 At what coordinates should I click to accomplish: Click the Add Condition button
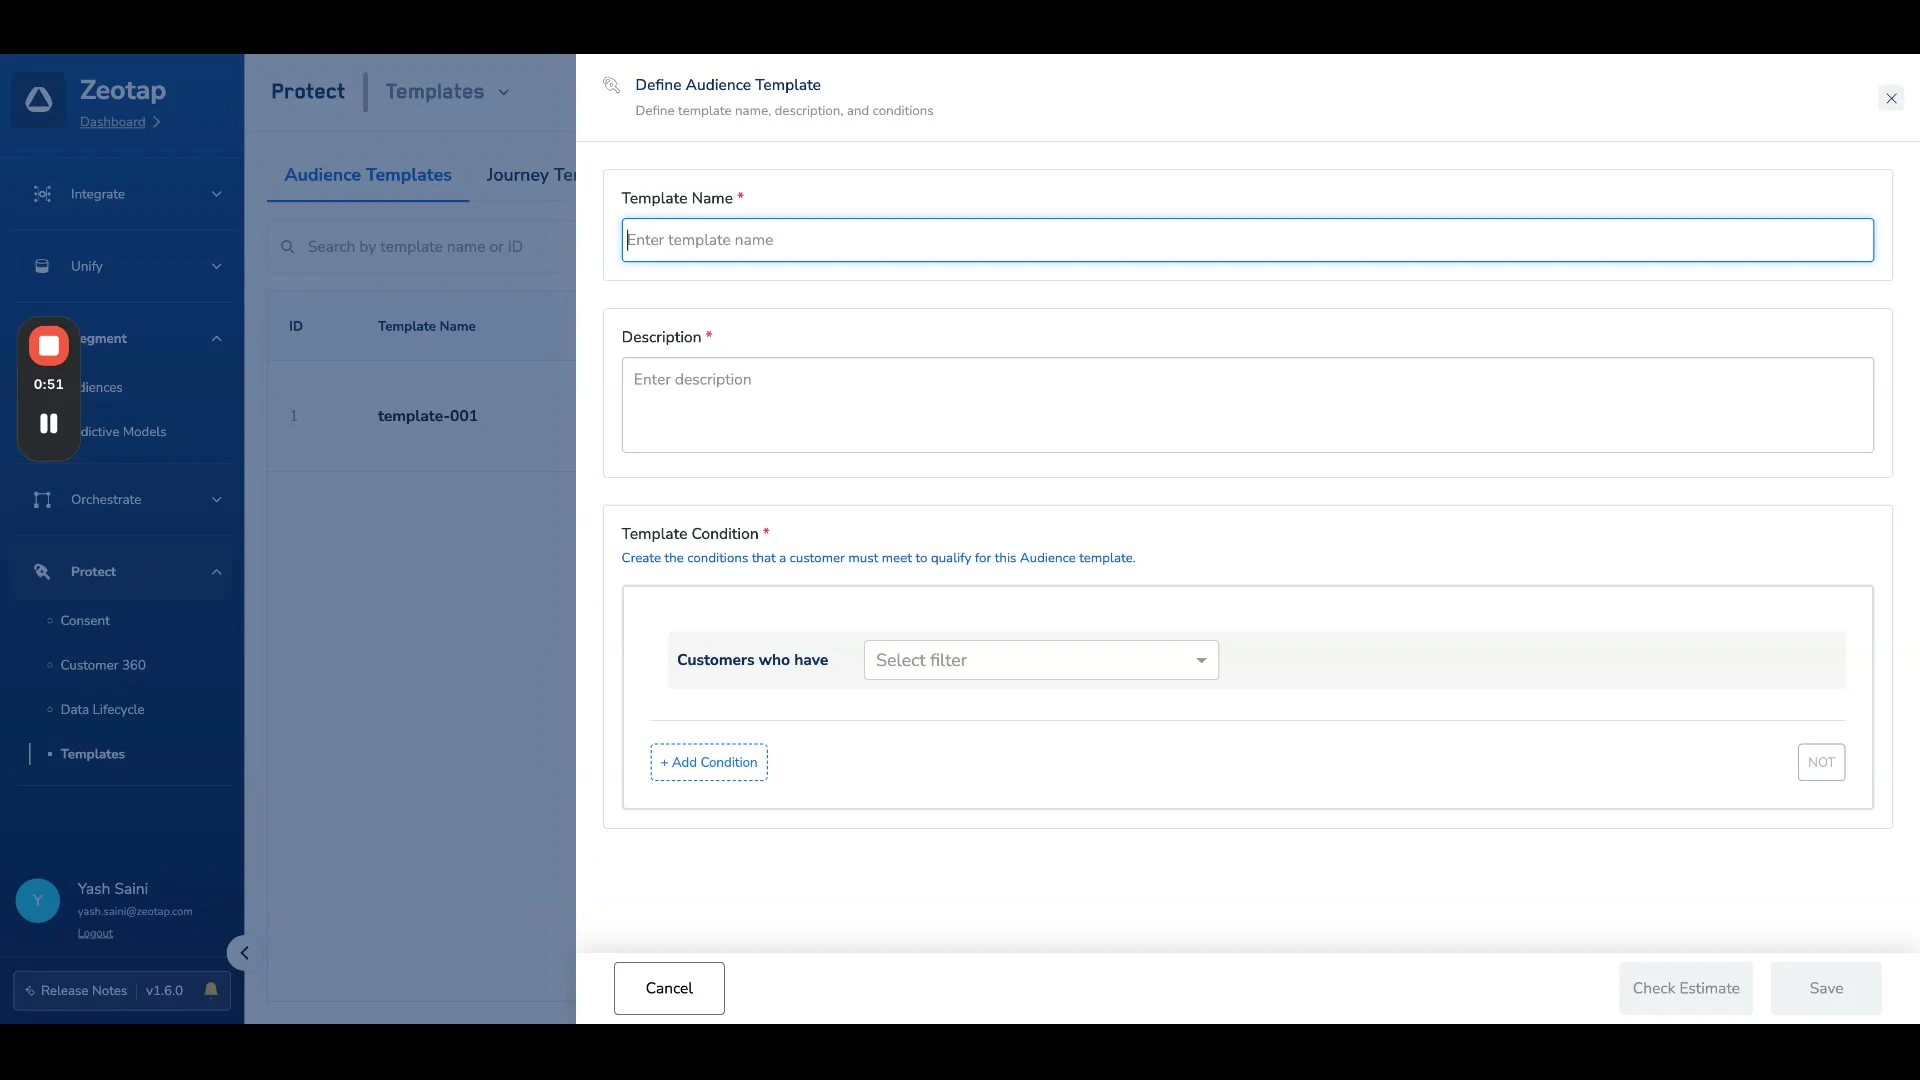[708, 762]
